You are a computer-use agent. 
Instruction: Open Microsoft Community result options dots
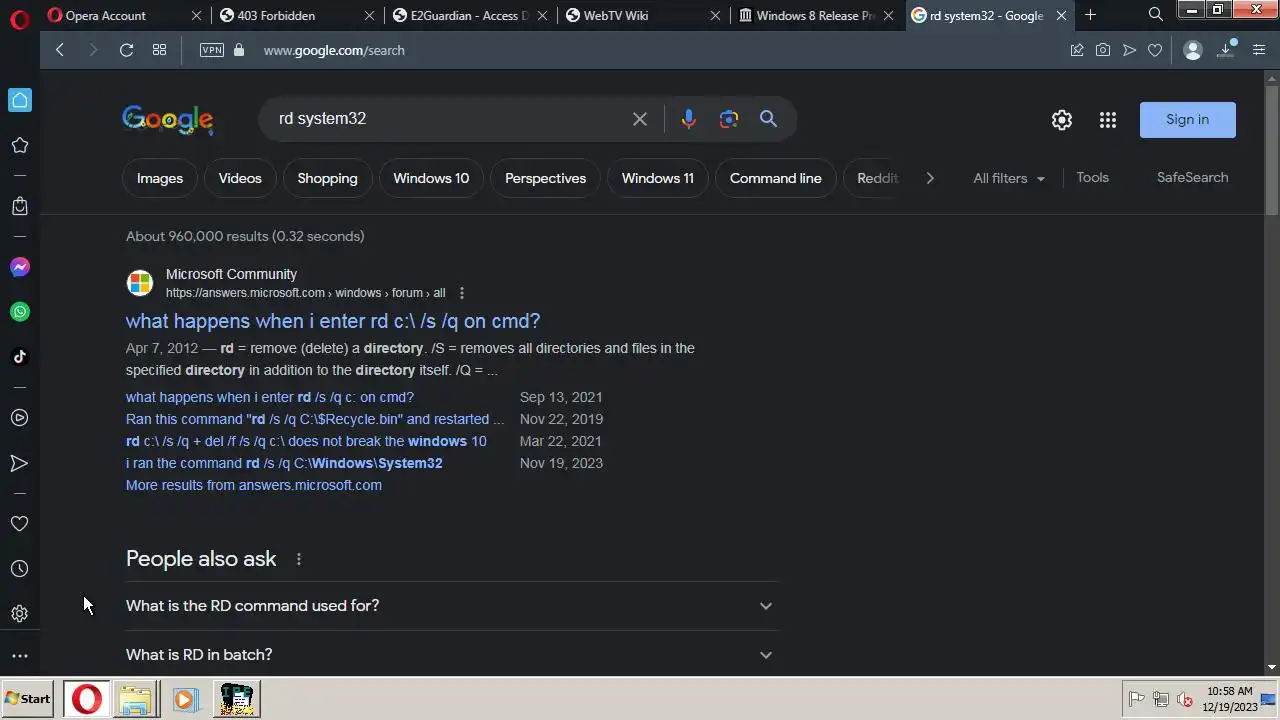pos(462,293)
